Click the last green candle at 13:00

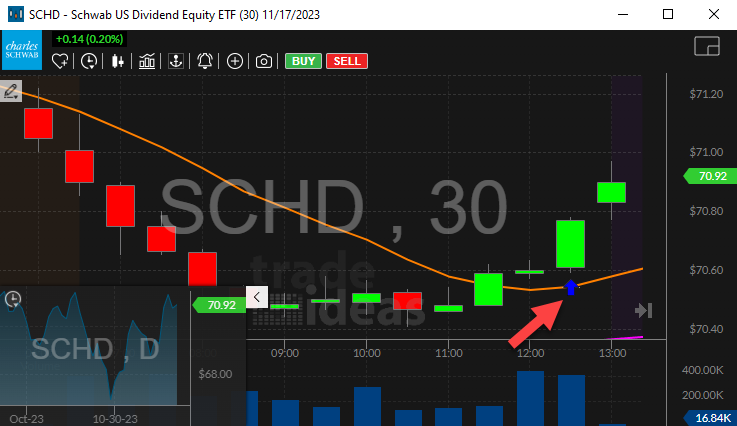[612, 192]
